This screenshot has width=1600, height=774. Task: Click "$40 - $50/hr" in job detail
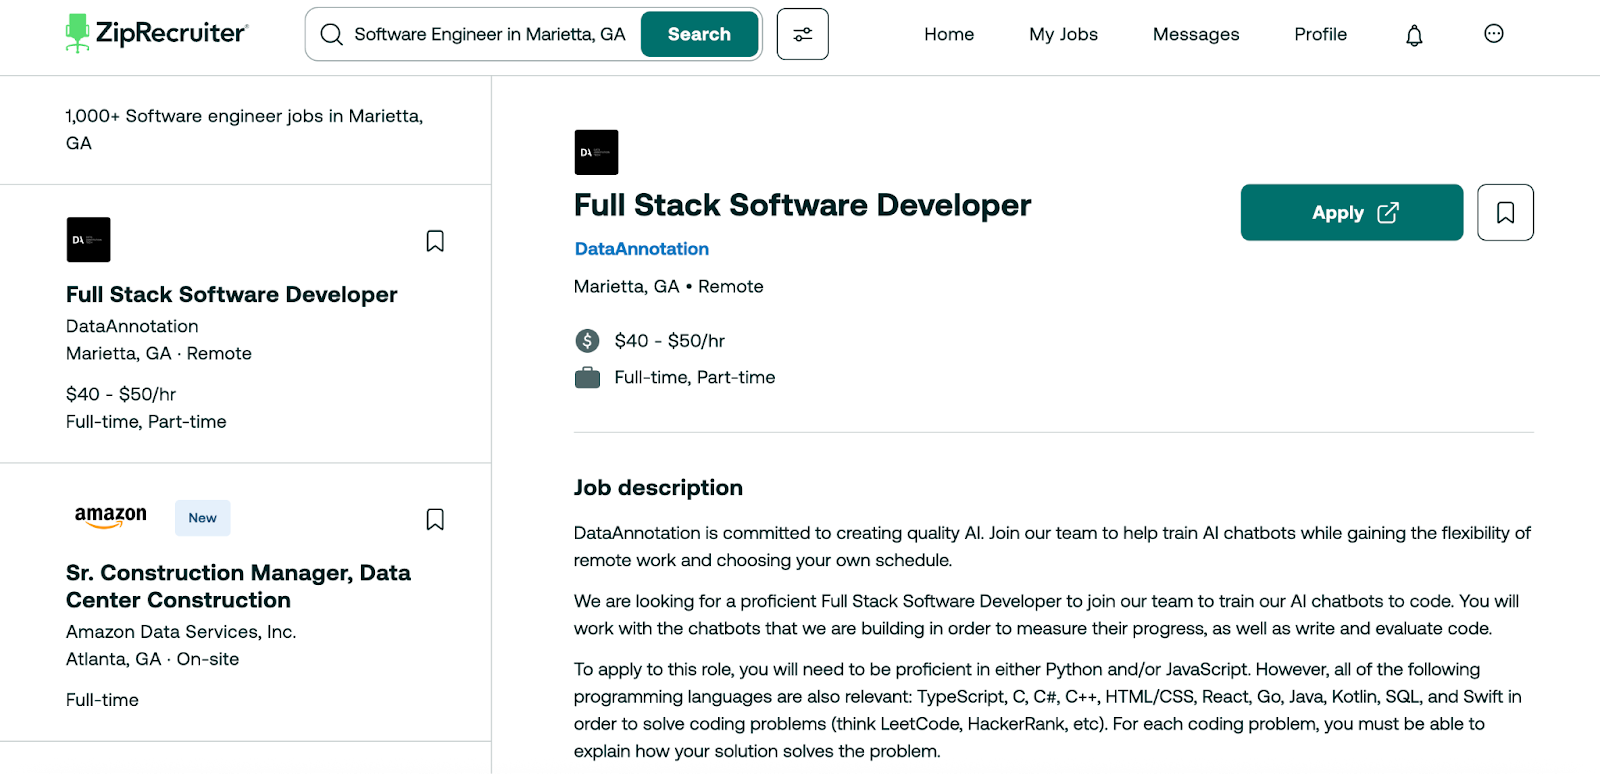(x=669, y=341)
